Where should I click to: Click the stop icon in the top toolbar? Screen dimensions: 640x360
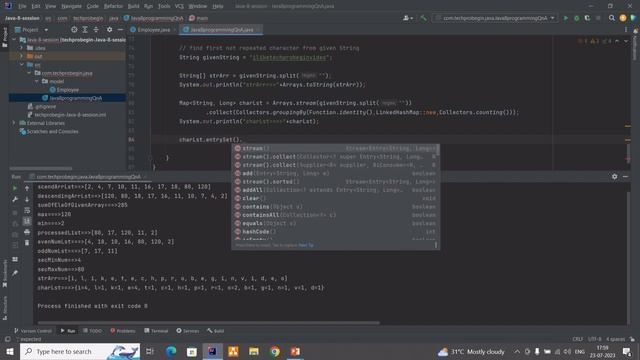pyautogui.click(x=598, y=18)
